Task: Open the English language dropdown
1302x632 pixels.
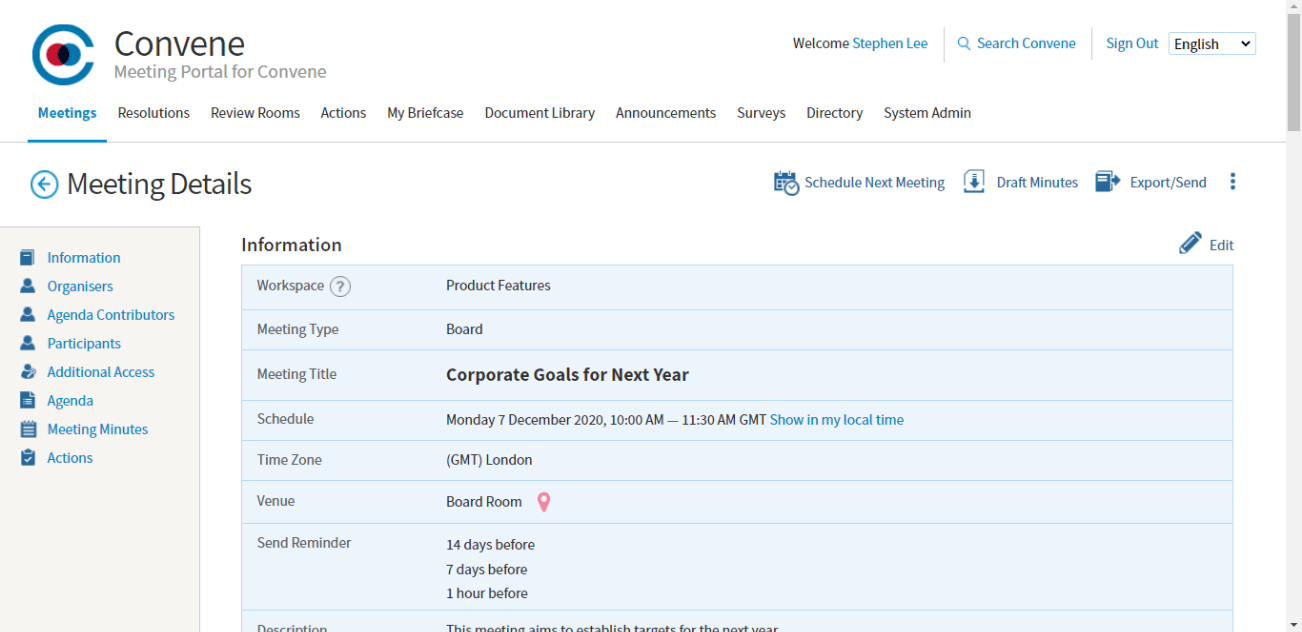Action: (x=1211, y=44)
